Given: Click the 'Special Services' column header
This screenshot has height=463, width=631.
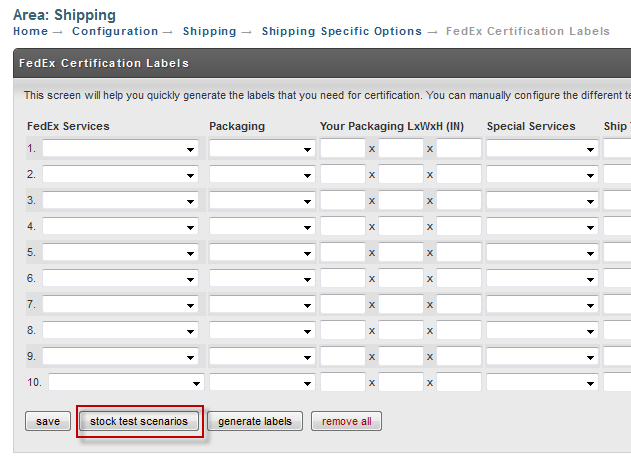Looking at the screenshot, I should click(x=531, y=126).
